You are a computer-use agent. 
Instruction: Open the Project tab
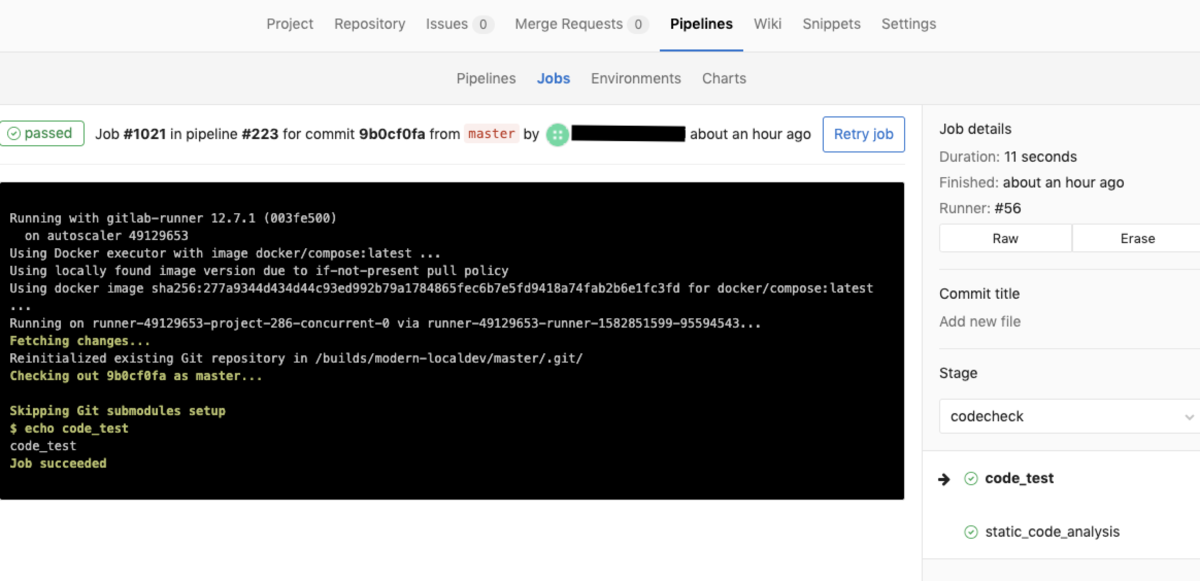tap(290, 24)
